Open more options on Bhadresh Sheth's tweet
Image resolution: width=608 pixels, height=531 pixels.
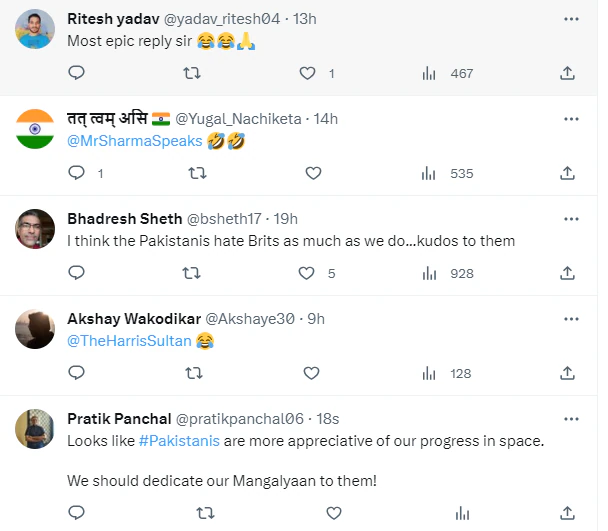tap(571, 218)
